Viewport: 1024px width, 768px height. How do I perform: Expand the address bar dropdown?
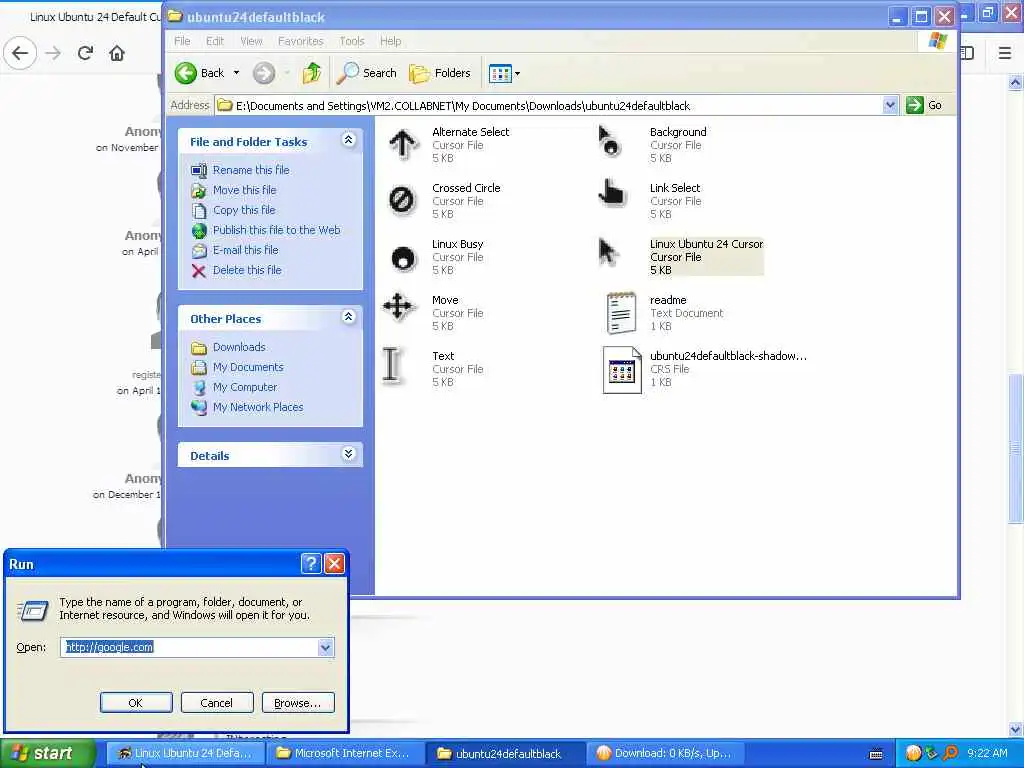coord(889,105)
